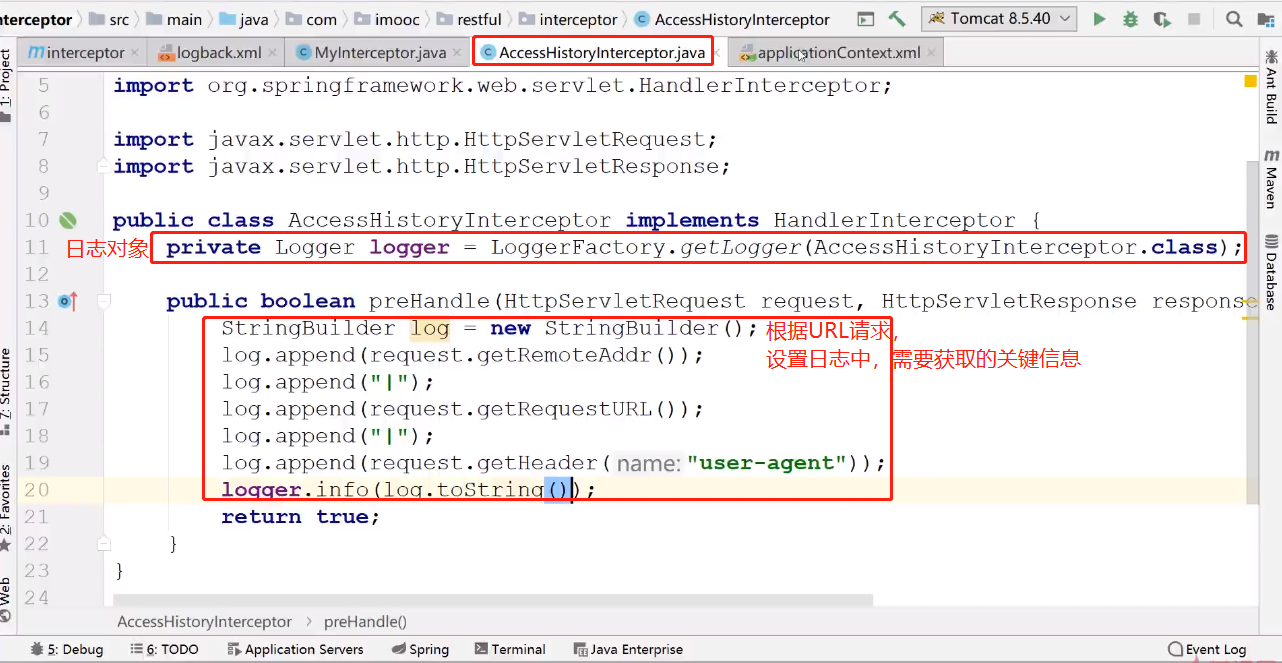Open the Terminal tool window
This screenshot has height=663, width=1282.
click(x=510, y=649)
